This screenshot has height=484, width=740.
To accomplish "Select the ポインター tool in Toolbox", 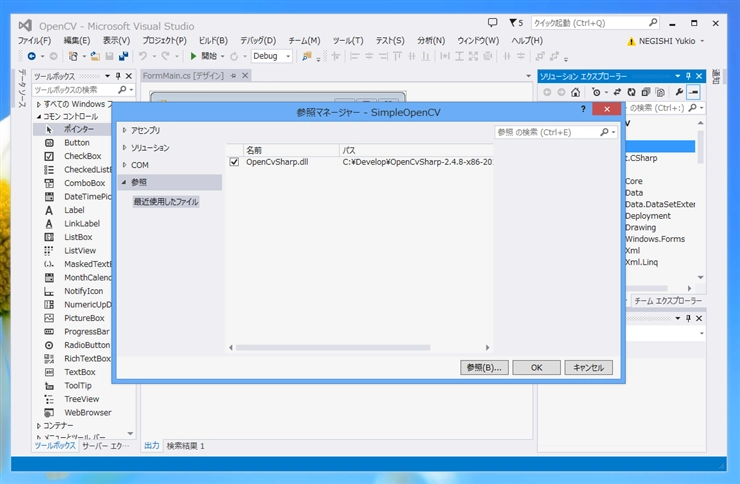I will tap(72, 129).
